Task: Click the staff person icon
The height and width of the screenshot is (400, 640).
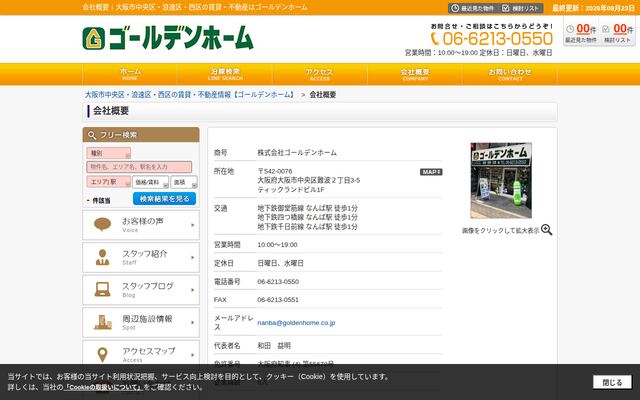Action: coord(102,257)
